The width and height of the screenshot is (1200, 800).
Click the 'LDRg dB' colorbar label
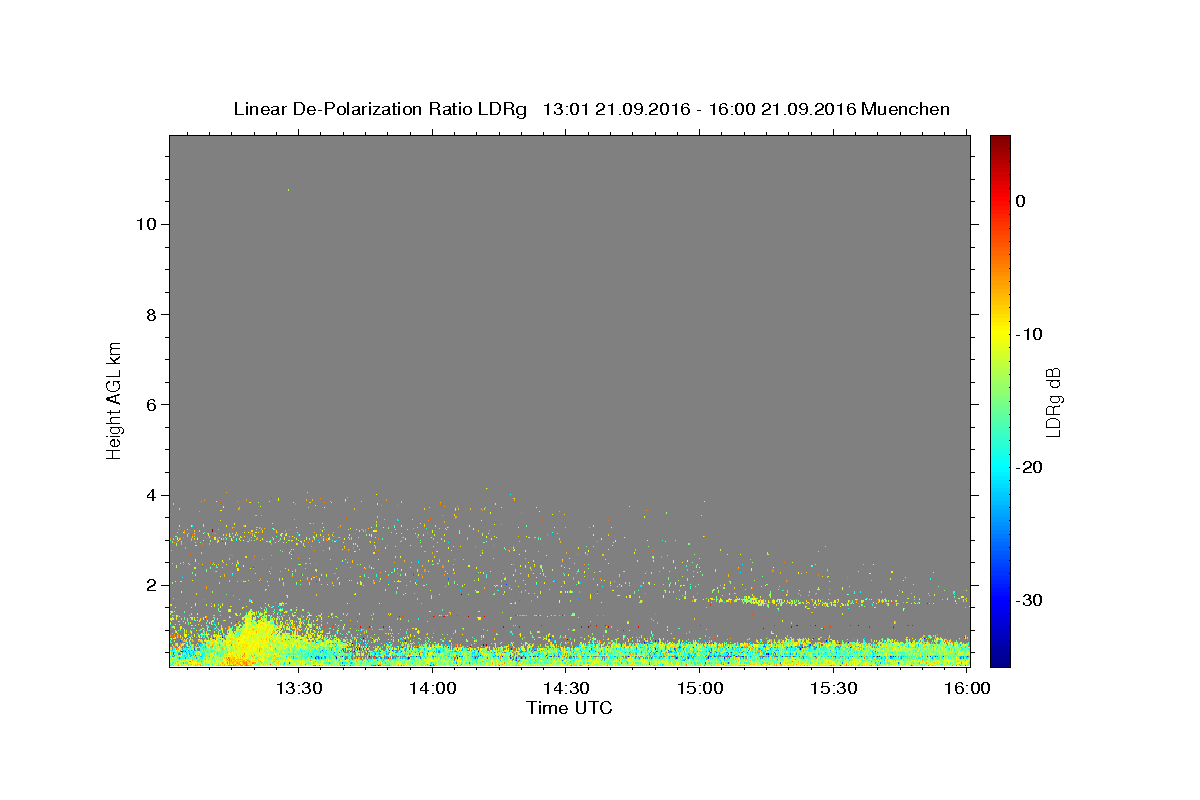pyautogui.click(x=1053, y=401)
